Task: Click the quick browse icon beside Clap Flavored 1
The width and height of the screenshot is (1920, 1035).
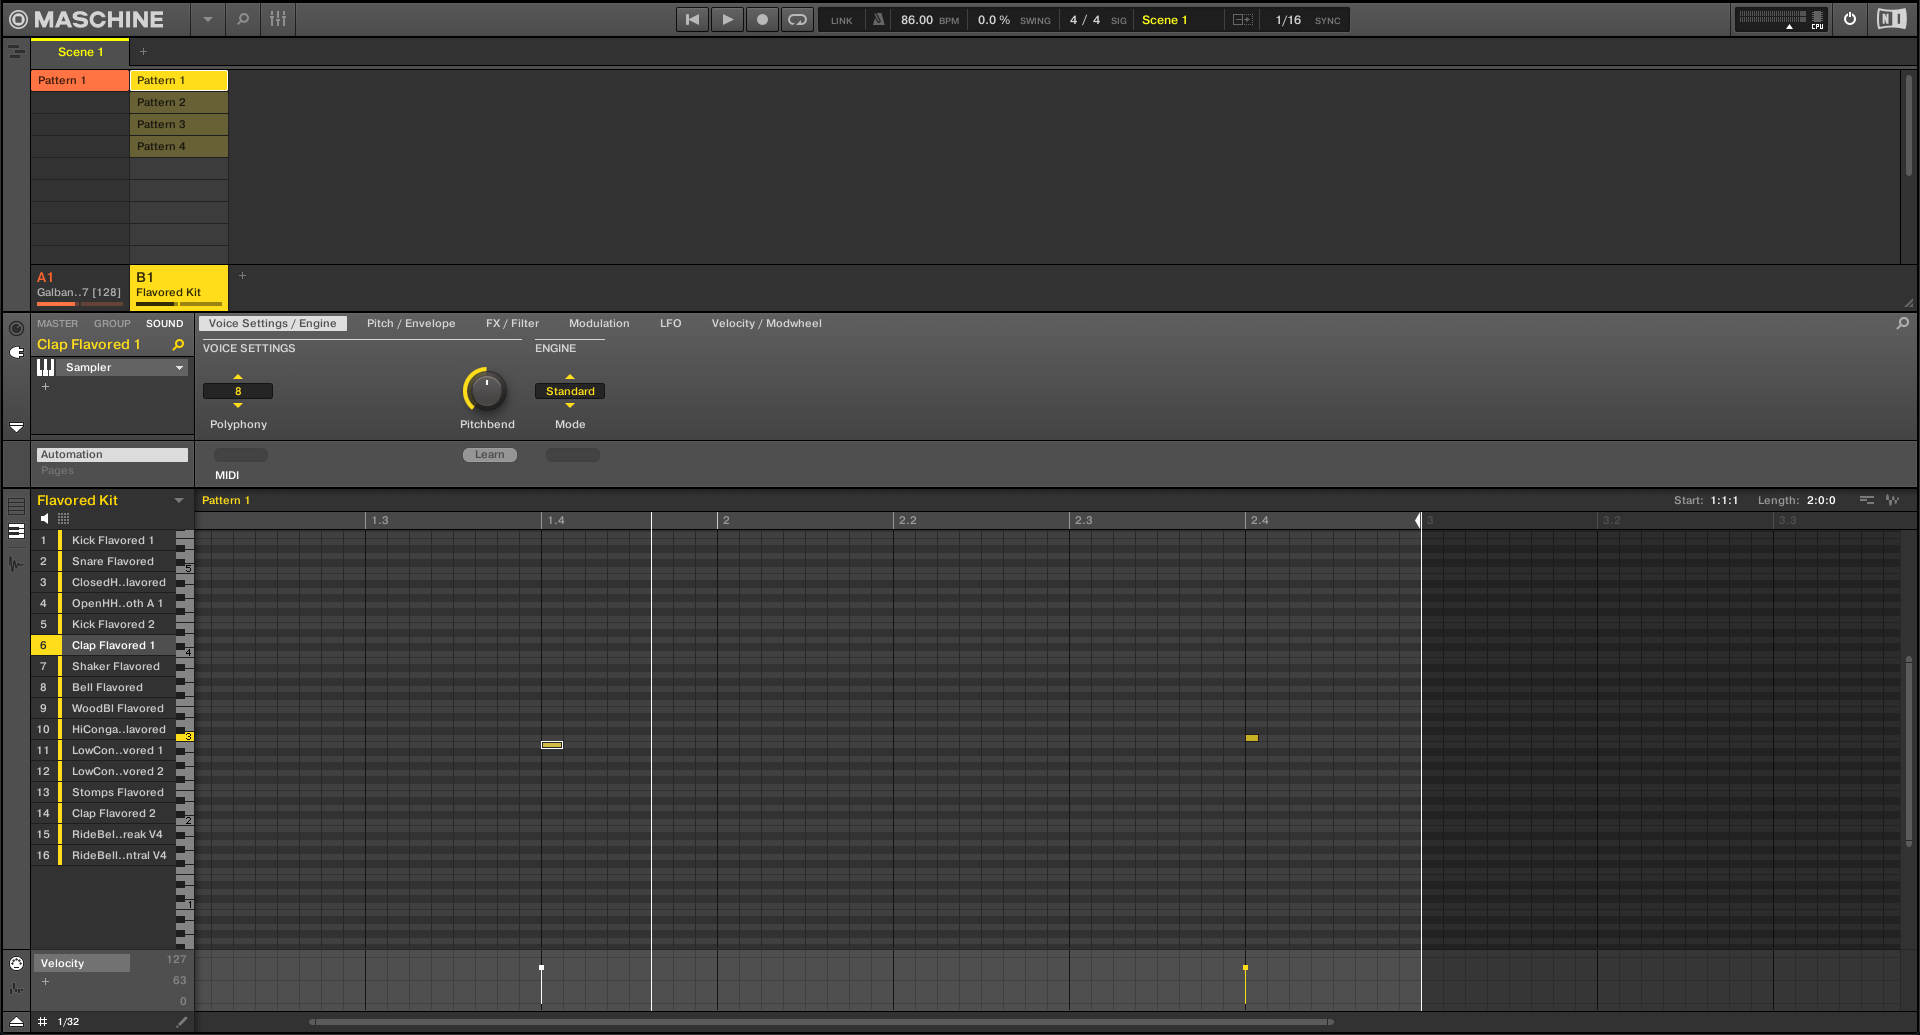Action: (x=178, y=345)
